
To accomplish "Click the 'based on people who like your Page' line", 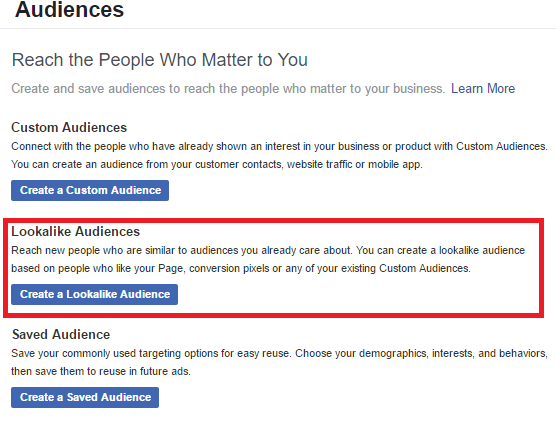I will pyautogui.click(x=241, y=268).
